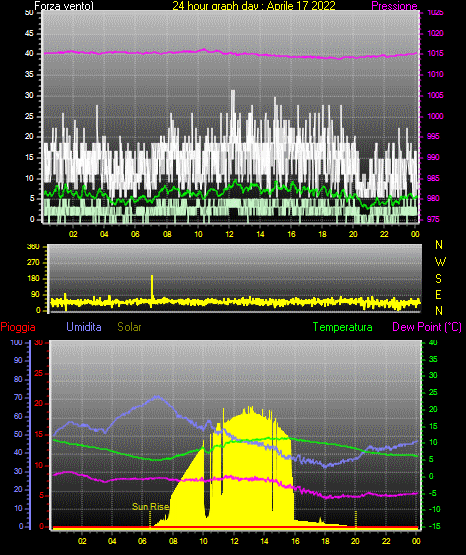Click the graph title 'Aprile 17 2022'
466x555 pixels.
pos(301,6)
